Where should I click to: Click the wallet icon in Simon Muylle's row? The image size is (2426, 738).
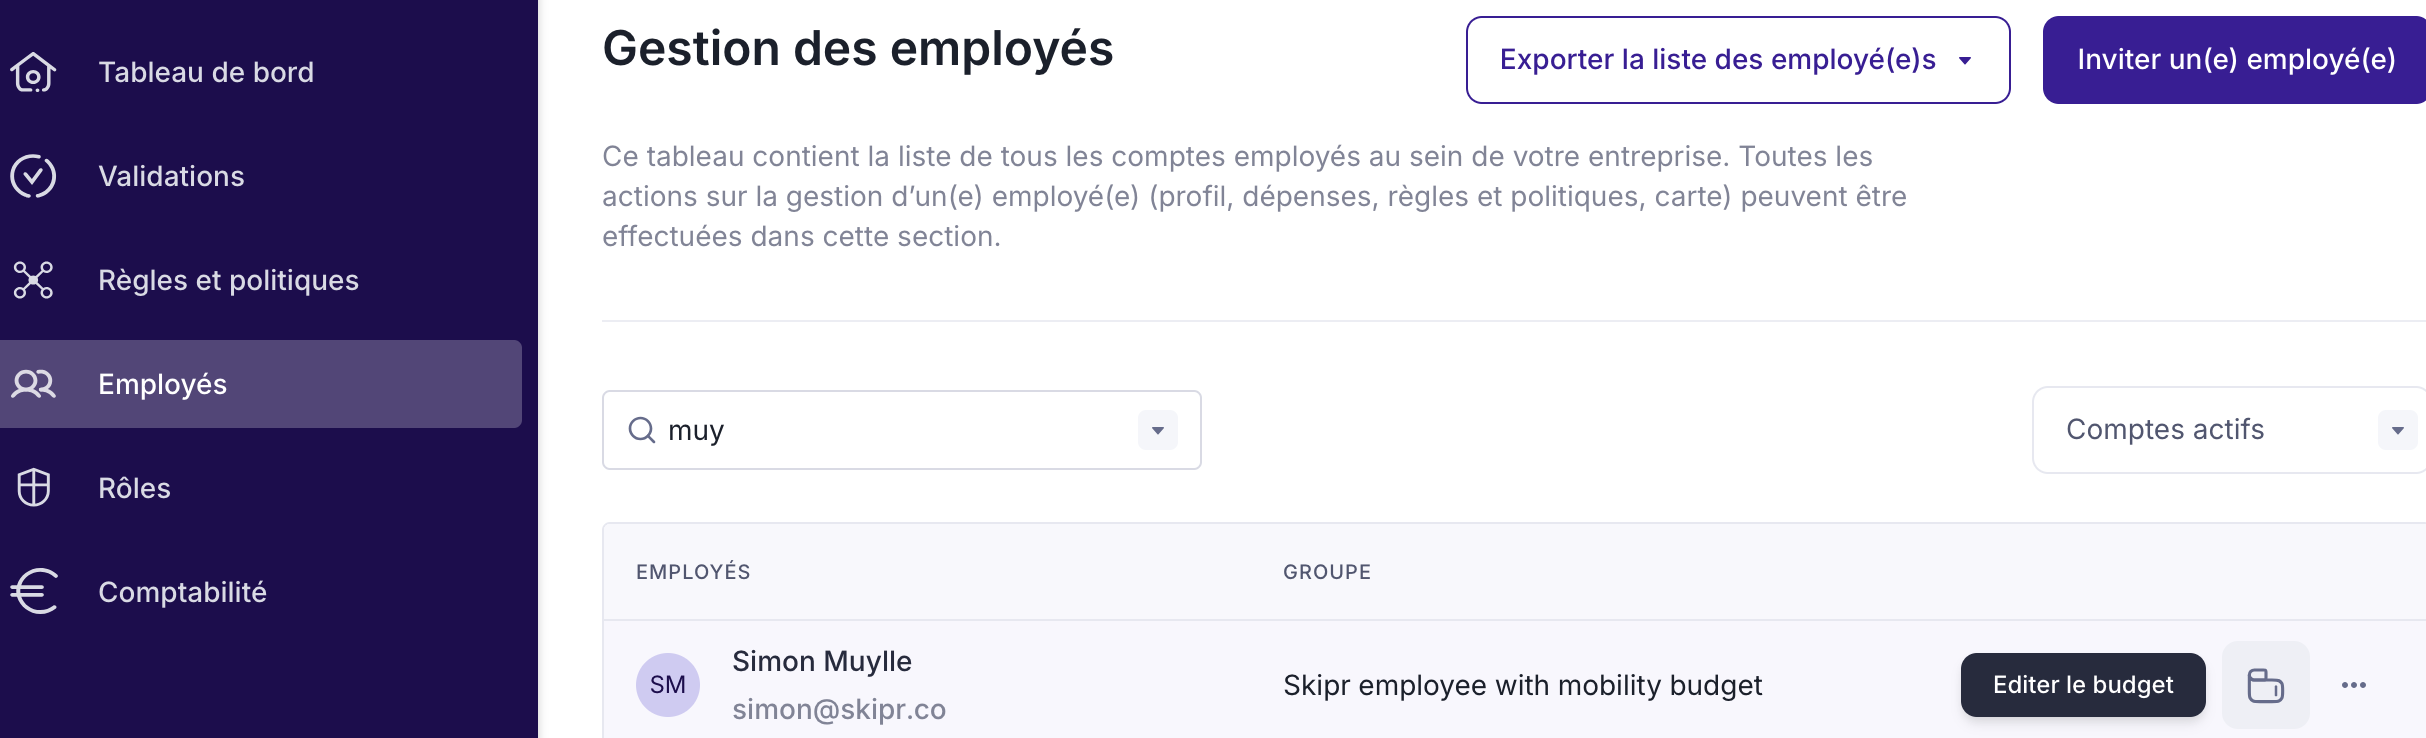pyautogui.click(x=2265, y=685)
